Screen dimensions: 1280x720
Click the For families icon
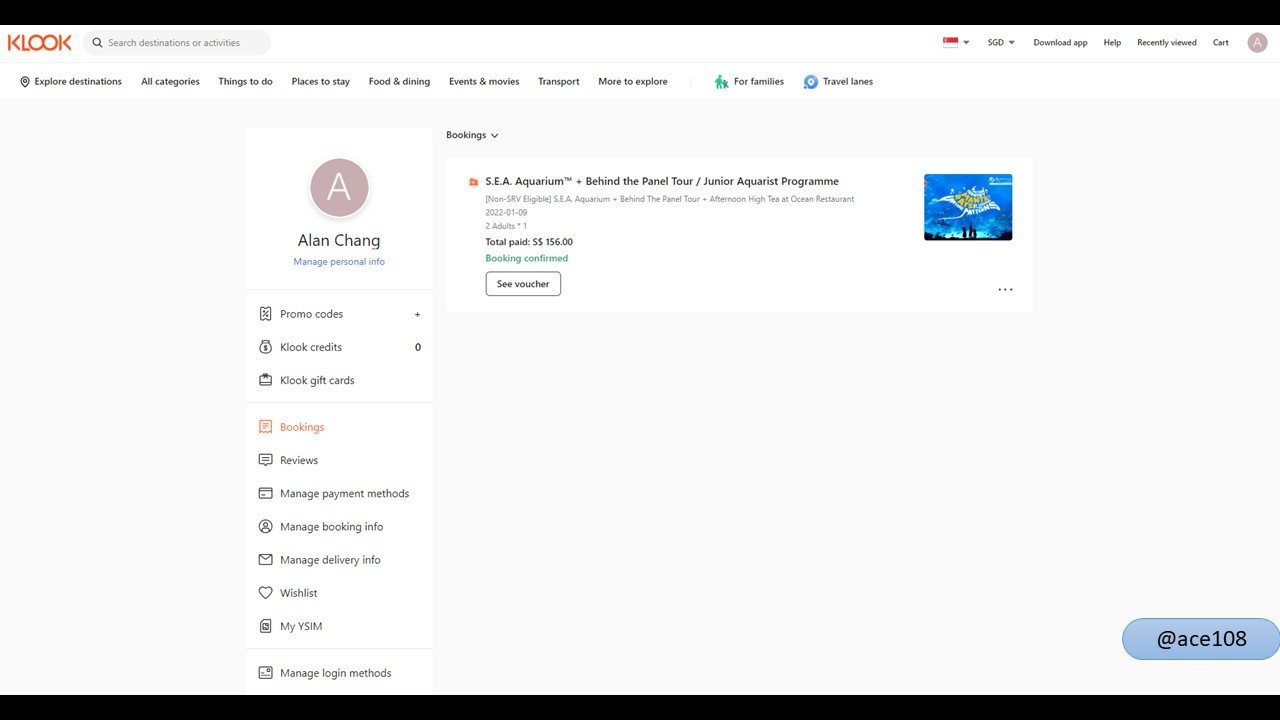click(721, 82)
